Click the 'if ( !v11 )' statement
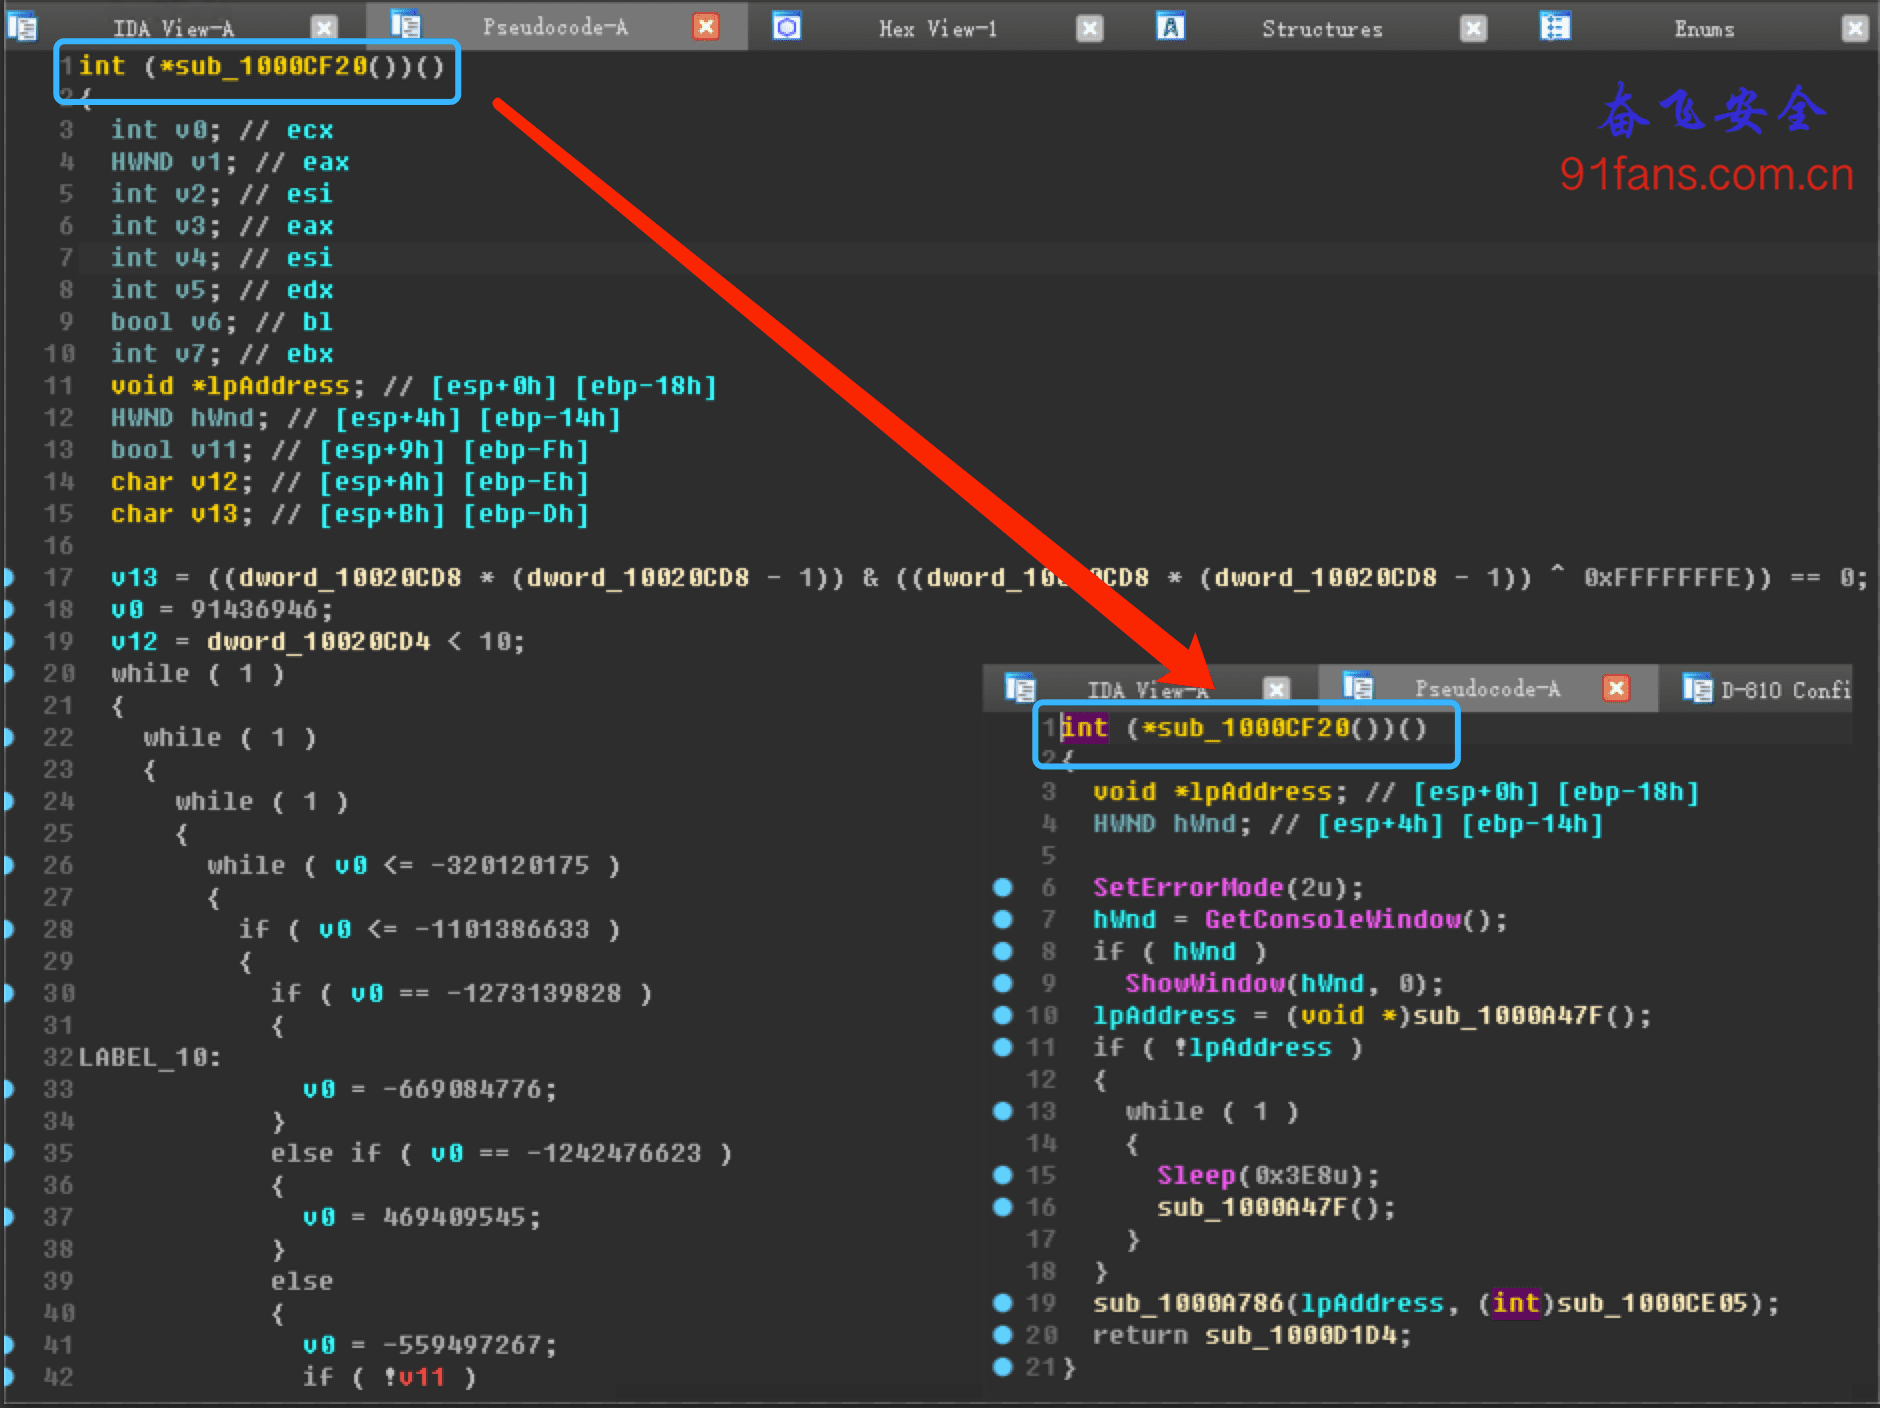 point(390,1377)
